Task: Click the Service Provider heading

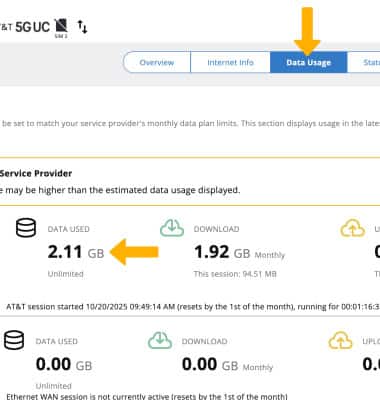Action: (36, 173)
